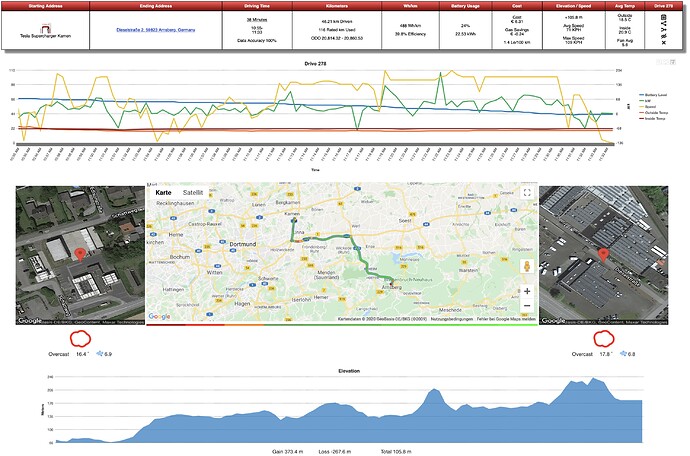
Task: Click the Hagen label on the map
Action: [x=242, y=304]
